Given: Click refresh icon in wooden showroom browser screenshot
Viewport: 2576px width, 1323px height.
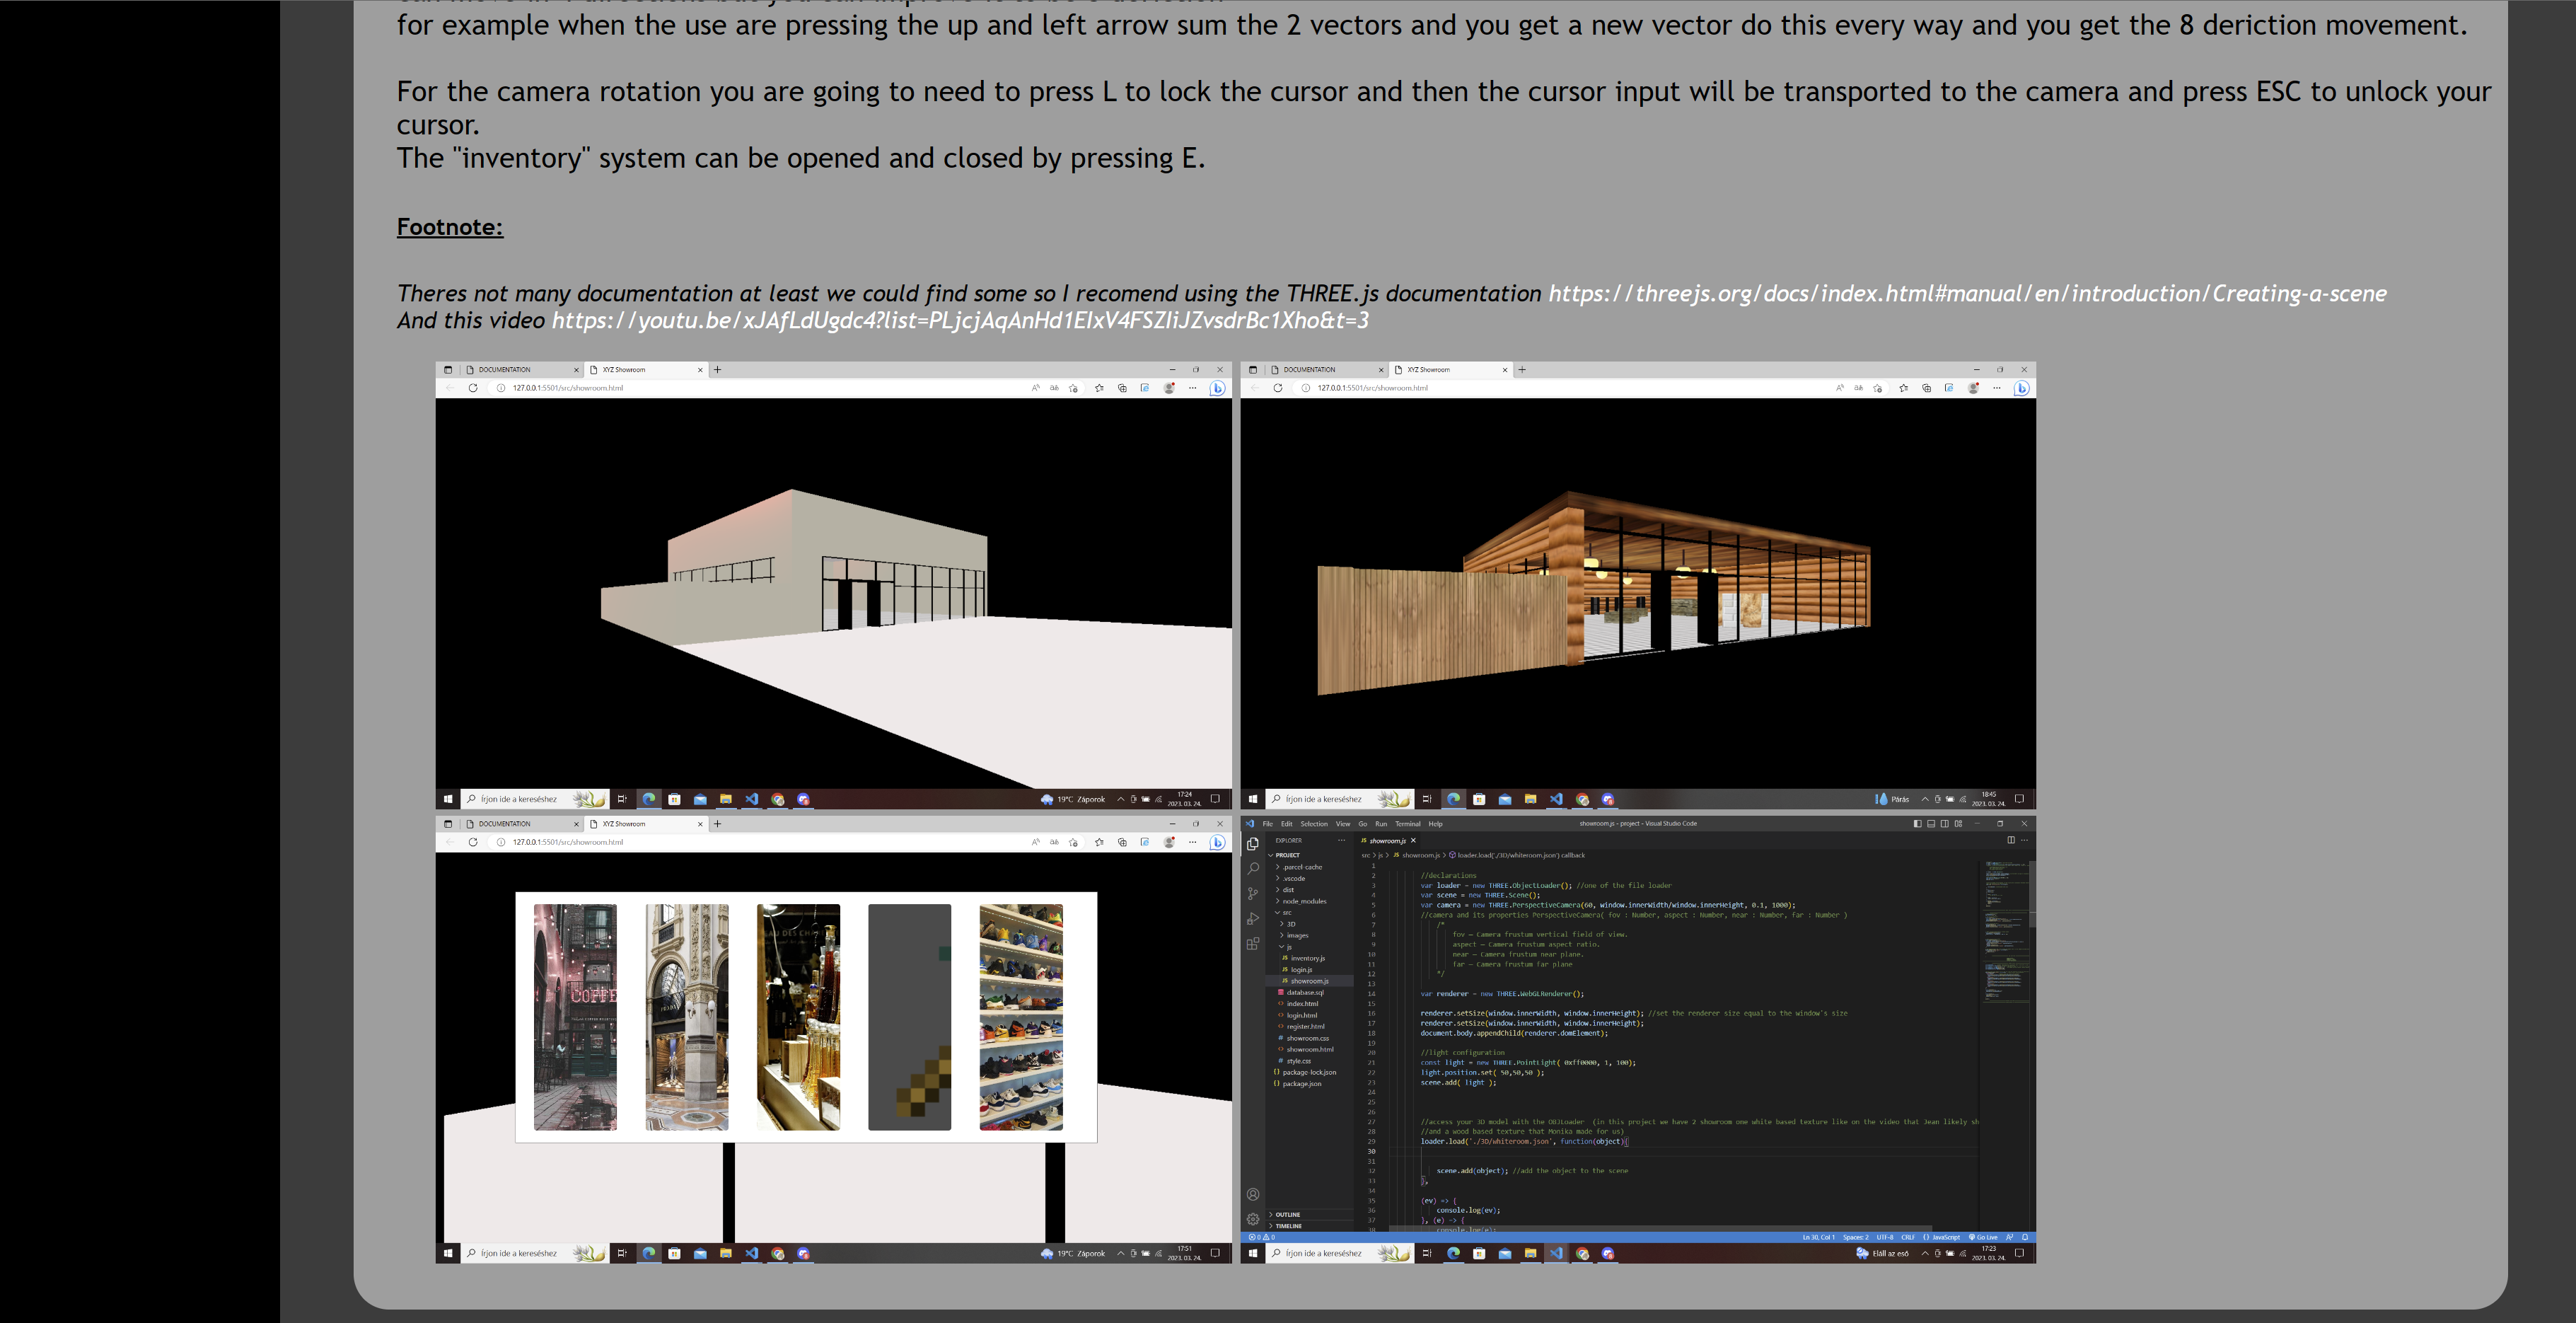Looking at the screenshot, I should pyautogui.click(x=1277, y=388).
